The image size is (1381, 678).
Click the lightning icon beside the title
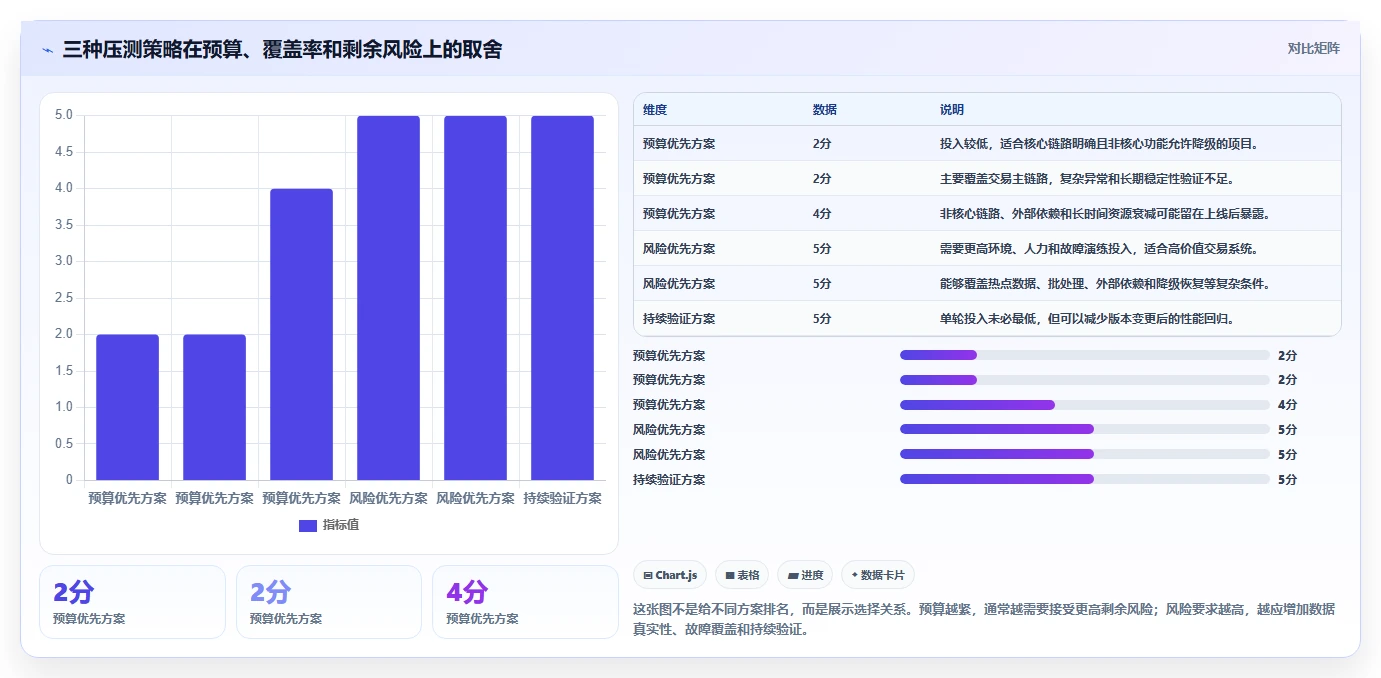pos(48,50)
